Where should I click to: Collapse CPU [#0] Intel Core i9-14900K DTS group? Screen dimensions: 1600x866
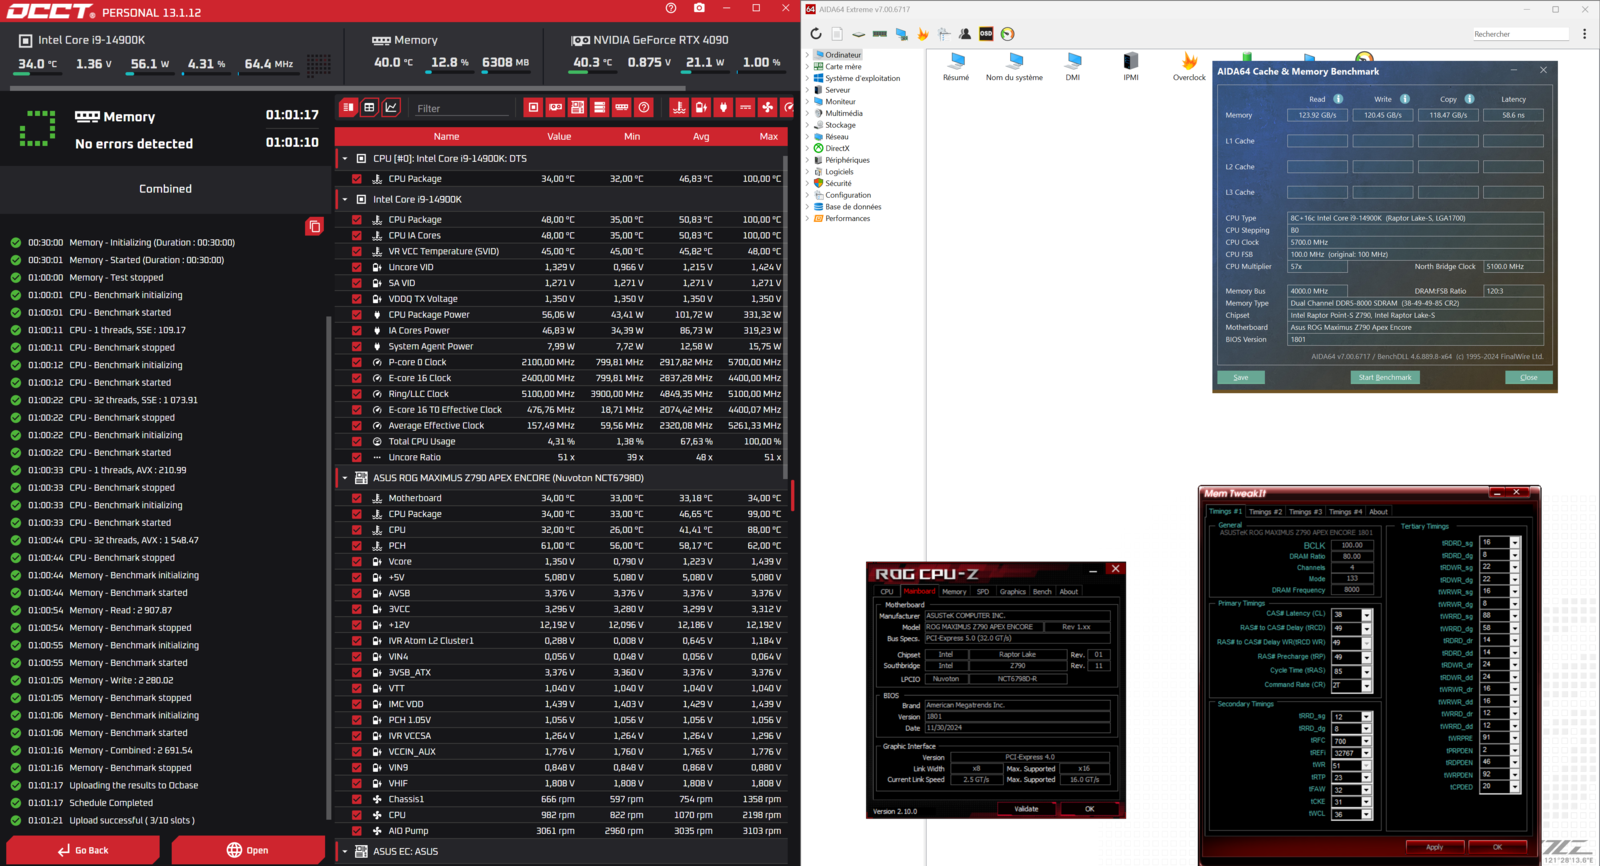click(x=345, y=158)
